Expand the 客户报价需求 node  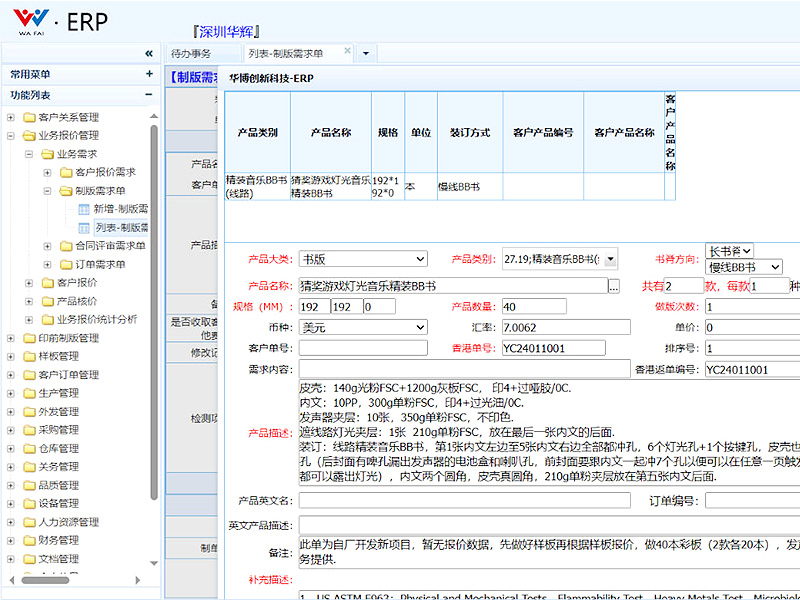47,172
